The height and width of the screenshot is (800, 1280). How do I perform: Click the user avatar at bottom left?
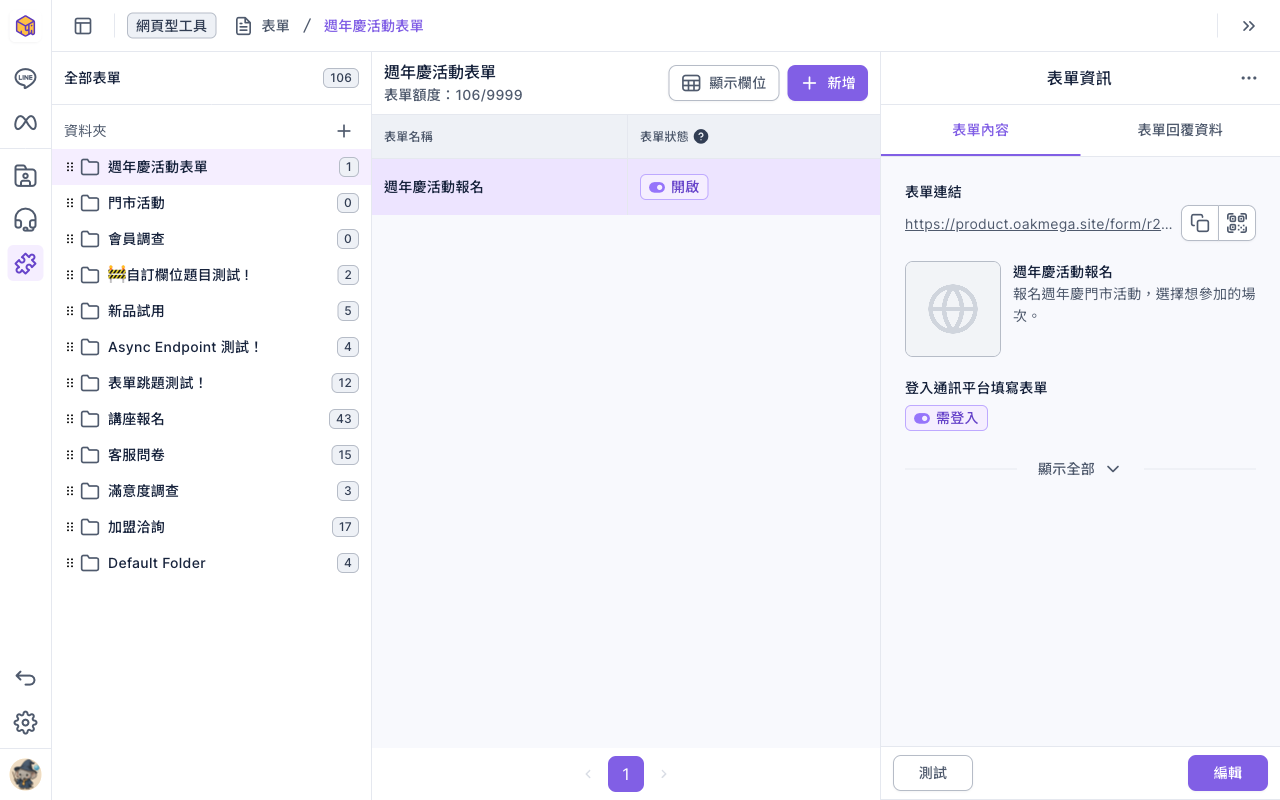pyautogui.click(x=25, y=774)
